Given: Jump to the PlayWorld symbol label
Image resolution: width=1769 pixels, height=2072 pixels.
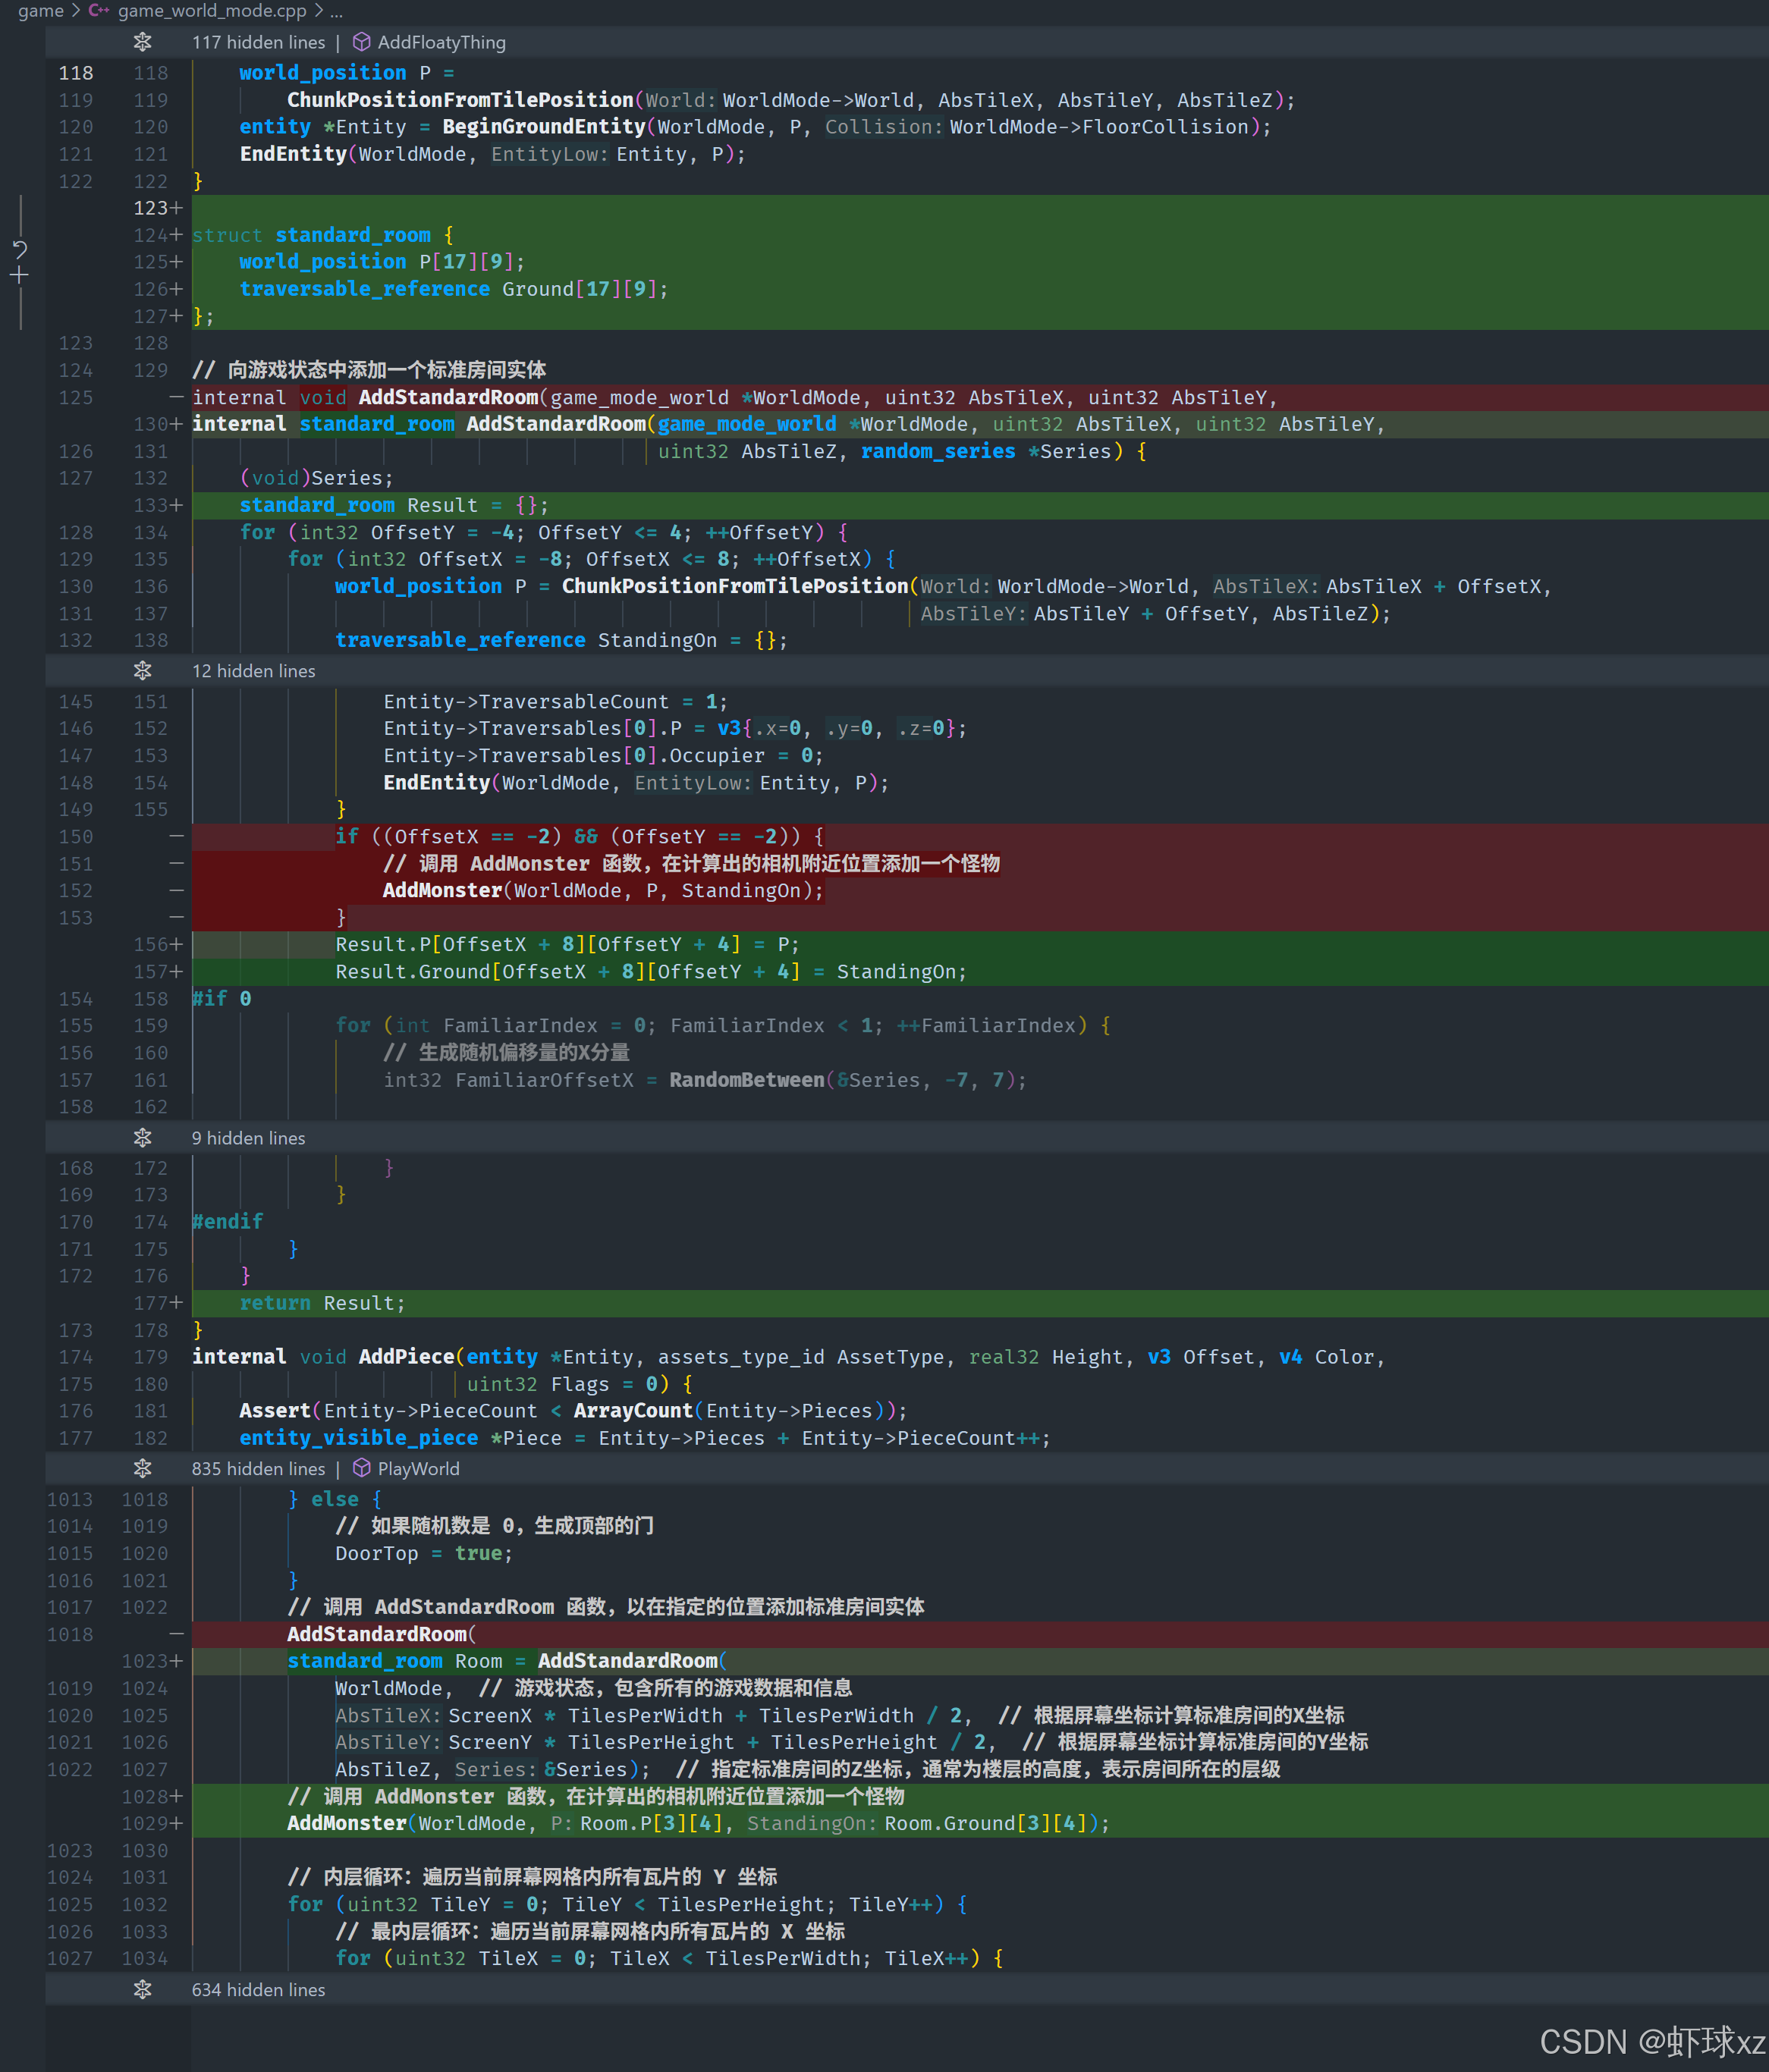Looking at the screenshot, I should point(418,1468).
